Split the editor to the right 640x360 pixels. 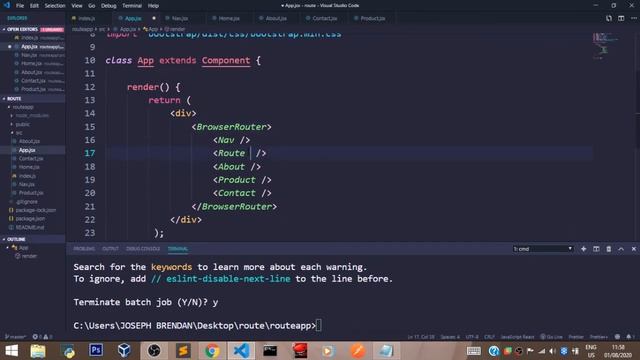click(621, 18)
